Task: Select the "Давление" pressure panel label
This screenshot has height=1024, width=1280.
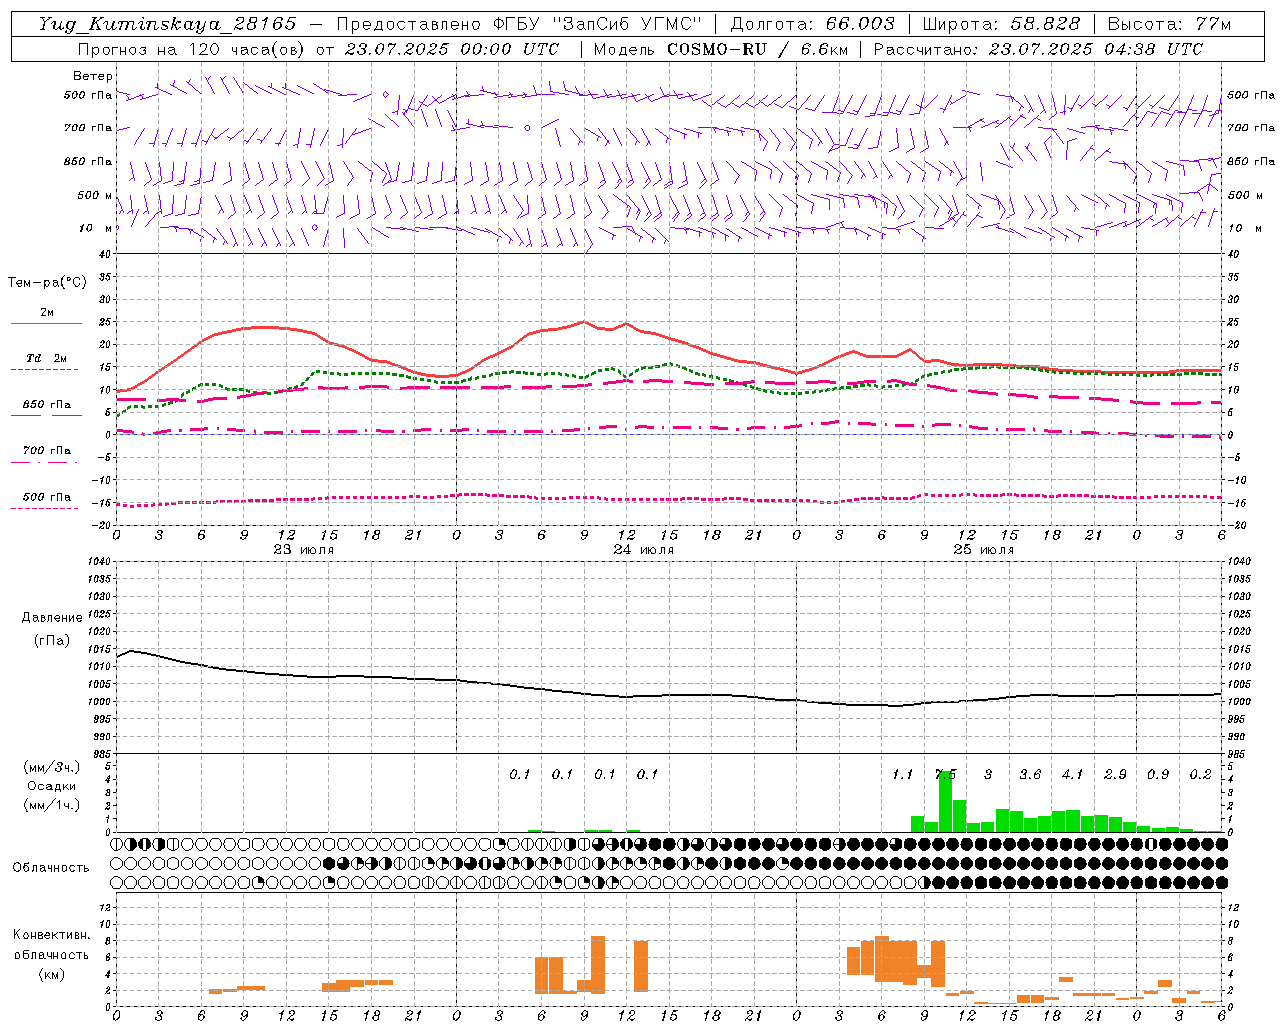Action: (52, 618)
